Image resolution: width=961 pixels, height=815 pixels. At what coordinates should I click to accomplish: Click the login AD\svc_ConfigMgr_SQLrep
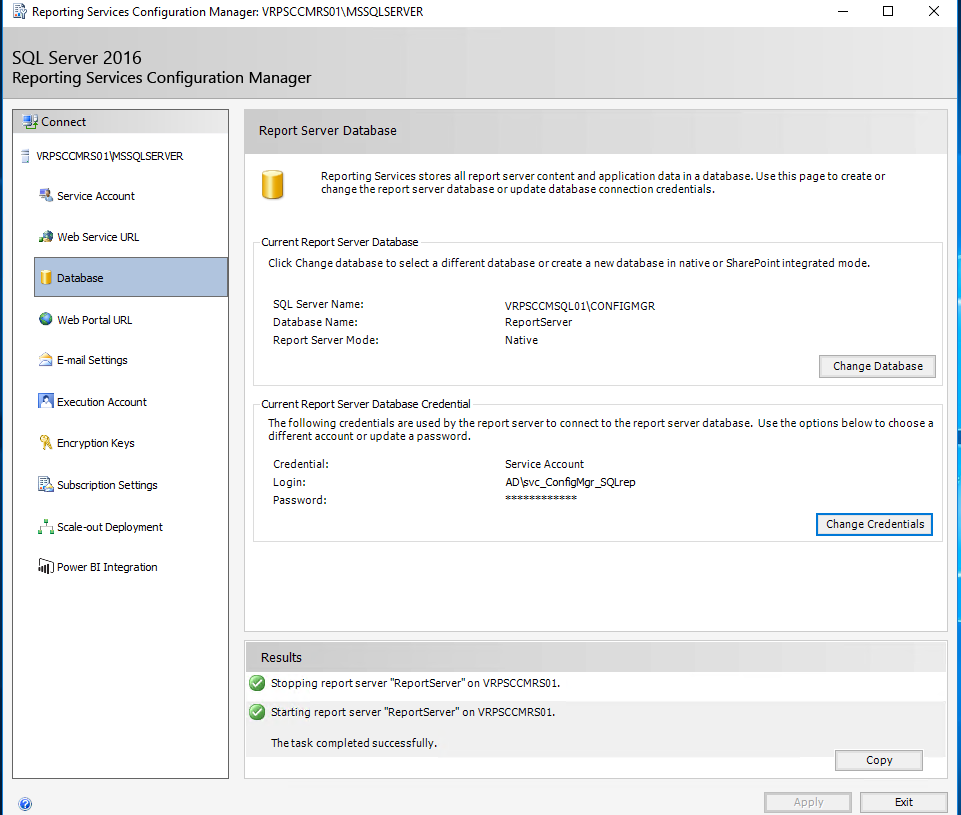(570, 482)
